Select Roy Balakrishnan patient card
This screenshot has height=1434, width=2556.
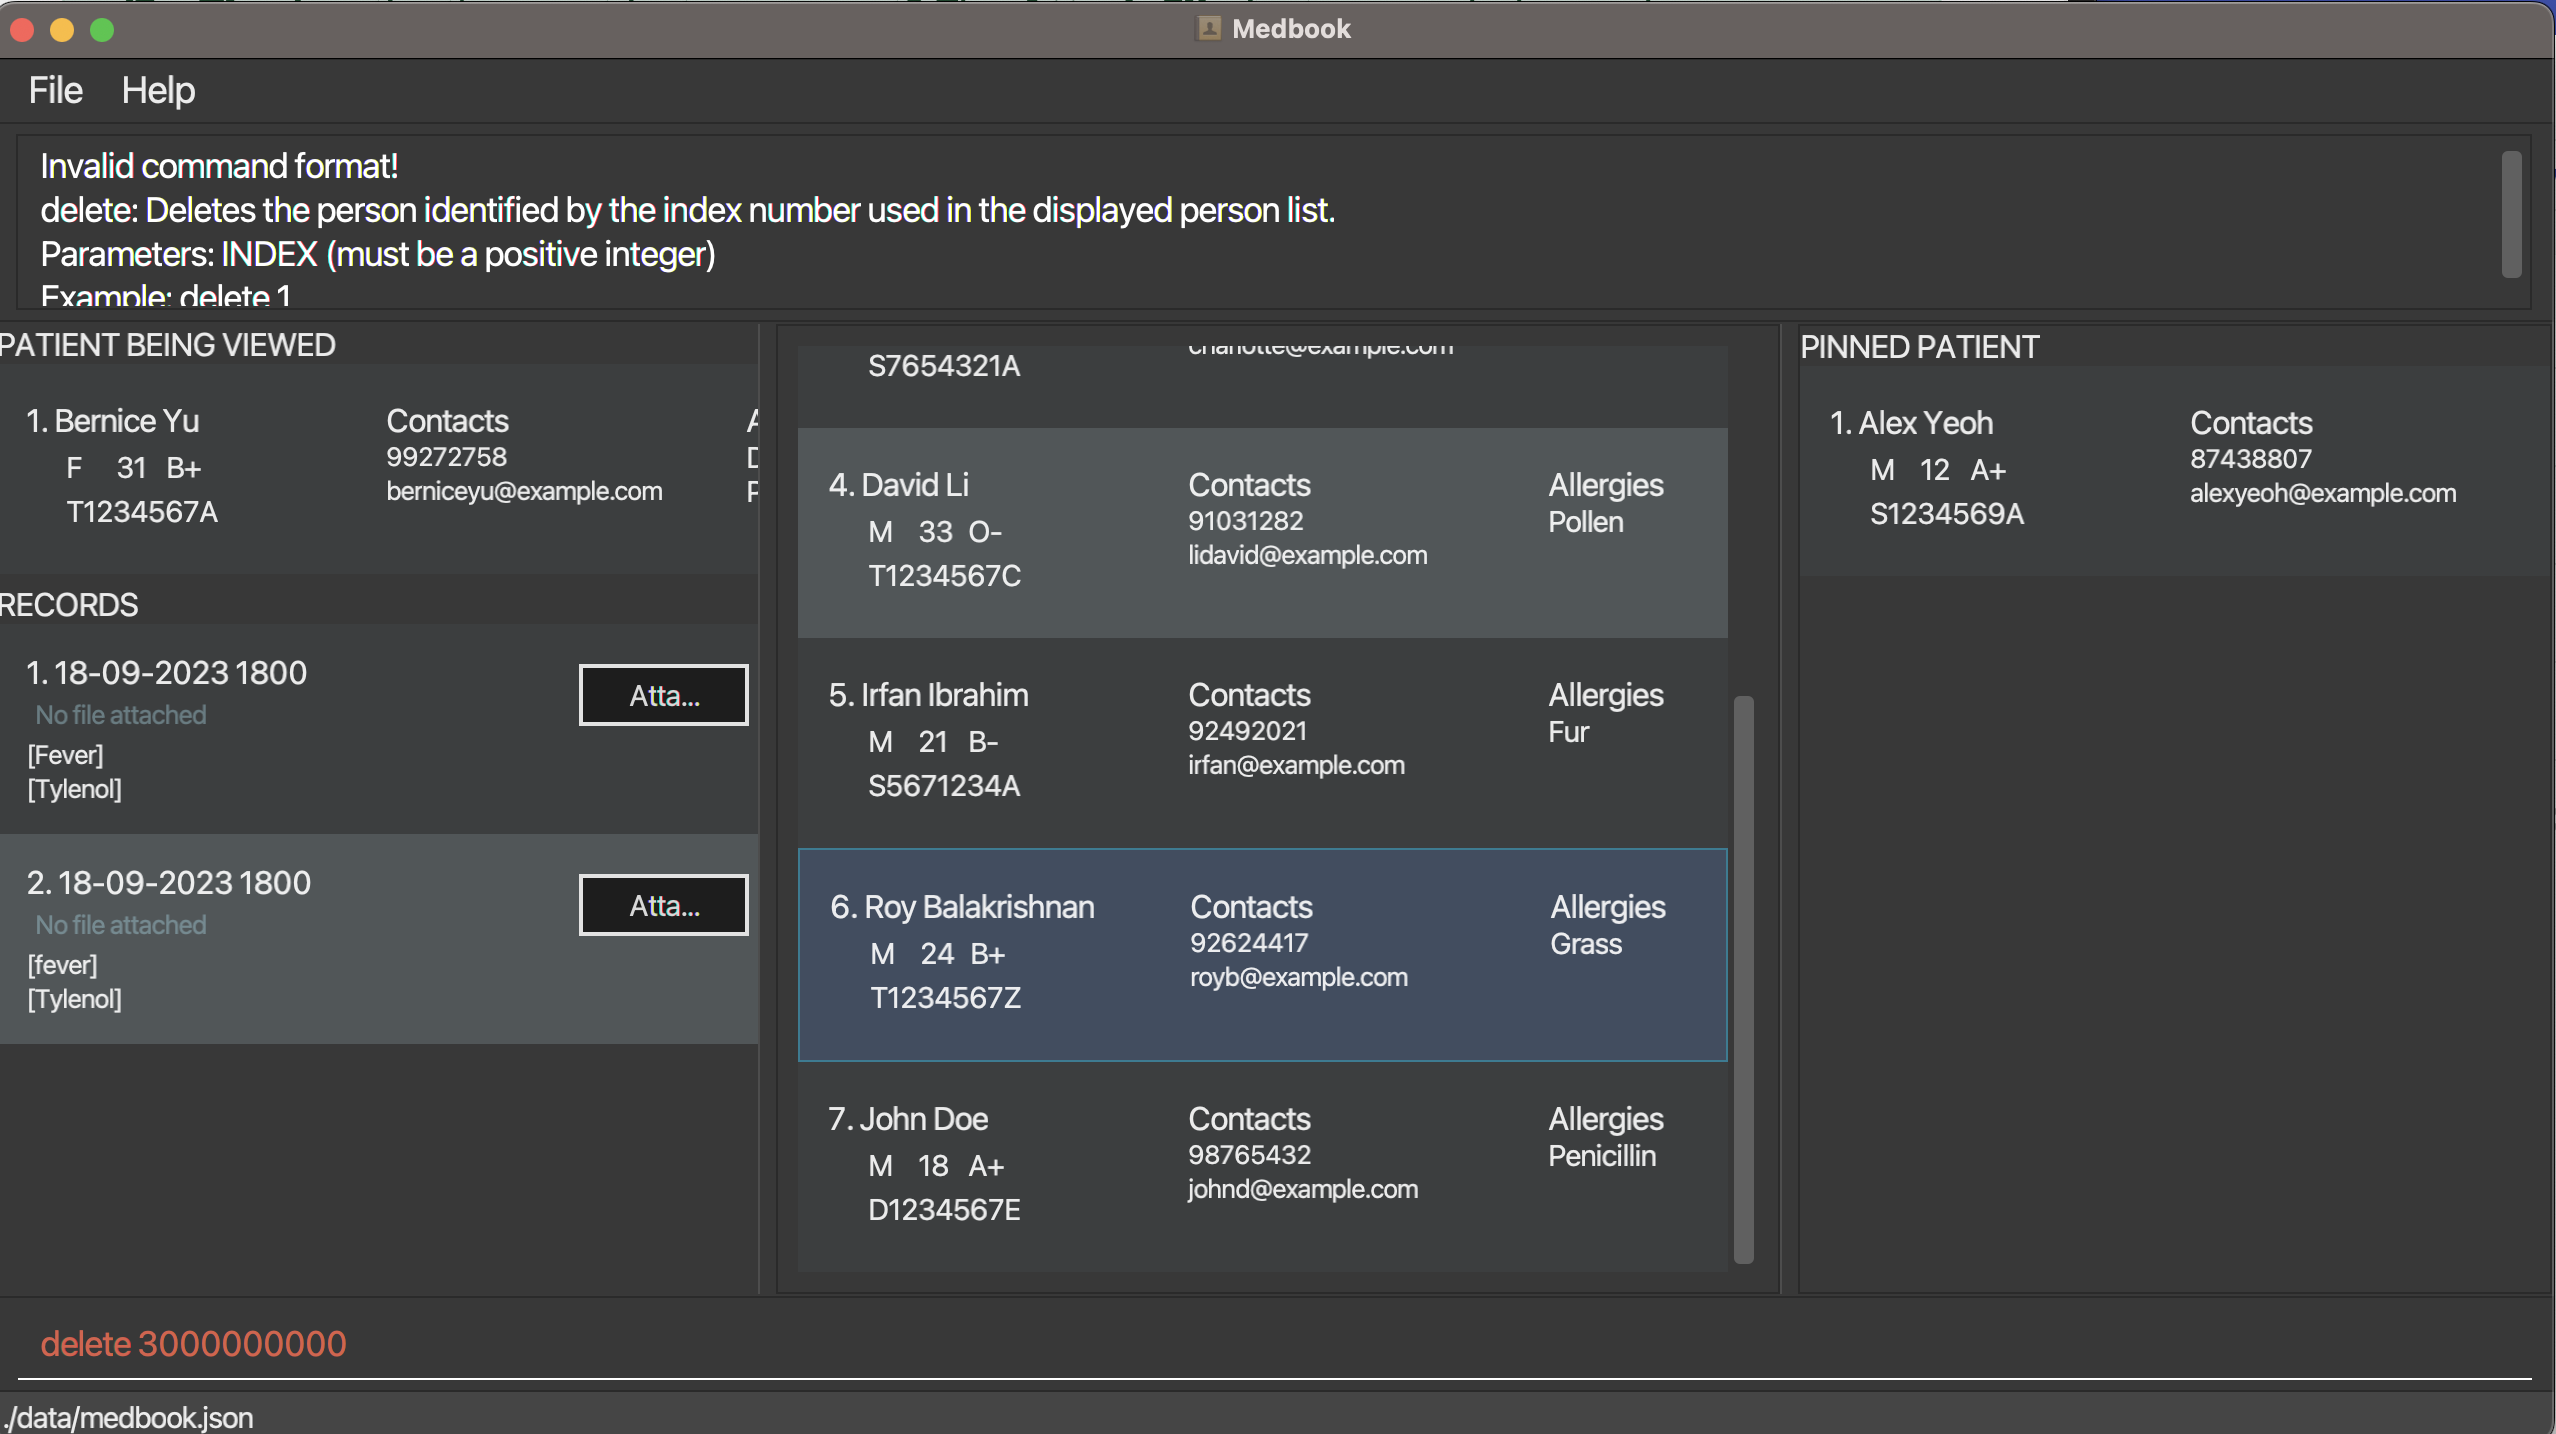[1262, 954]
